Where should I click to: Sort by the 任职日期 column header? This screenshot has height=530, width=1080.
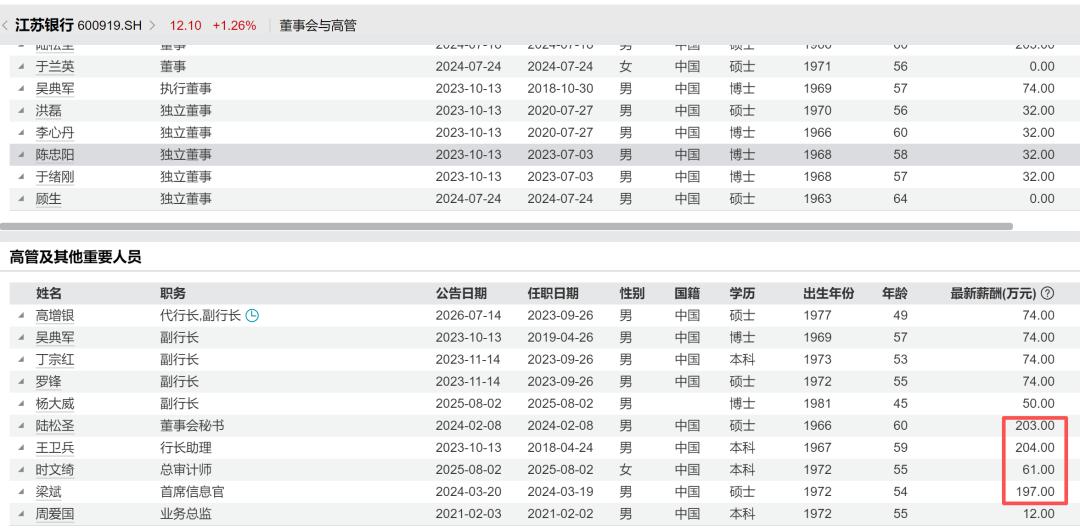[x=553, y=294]
